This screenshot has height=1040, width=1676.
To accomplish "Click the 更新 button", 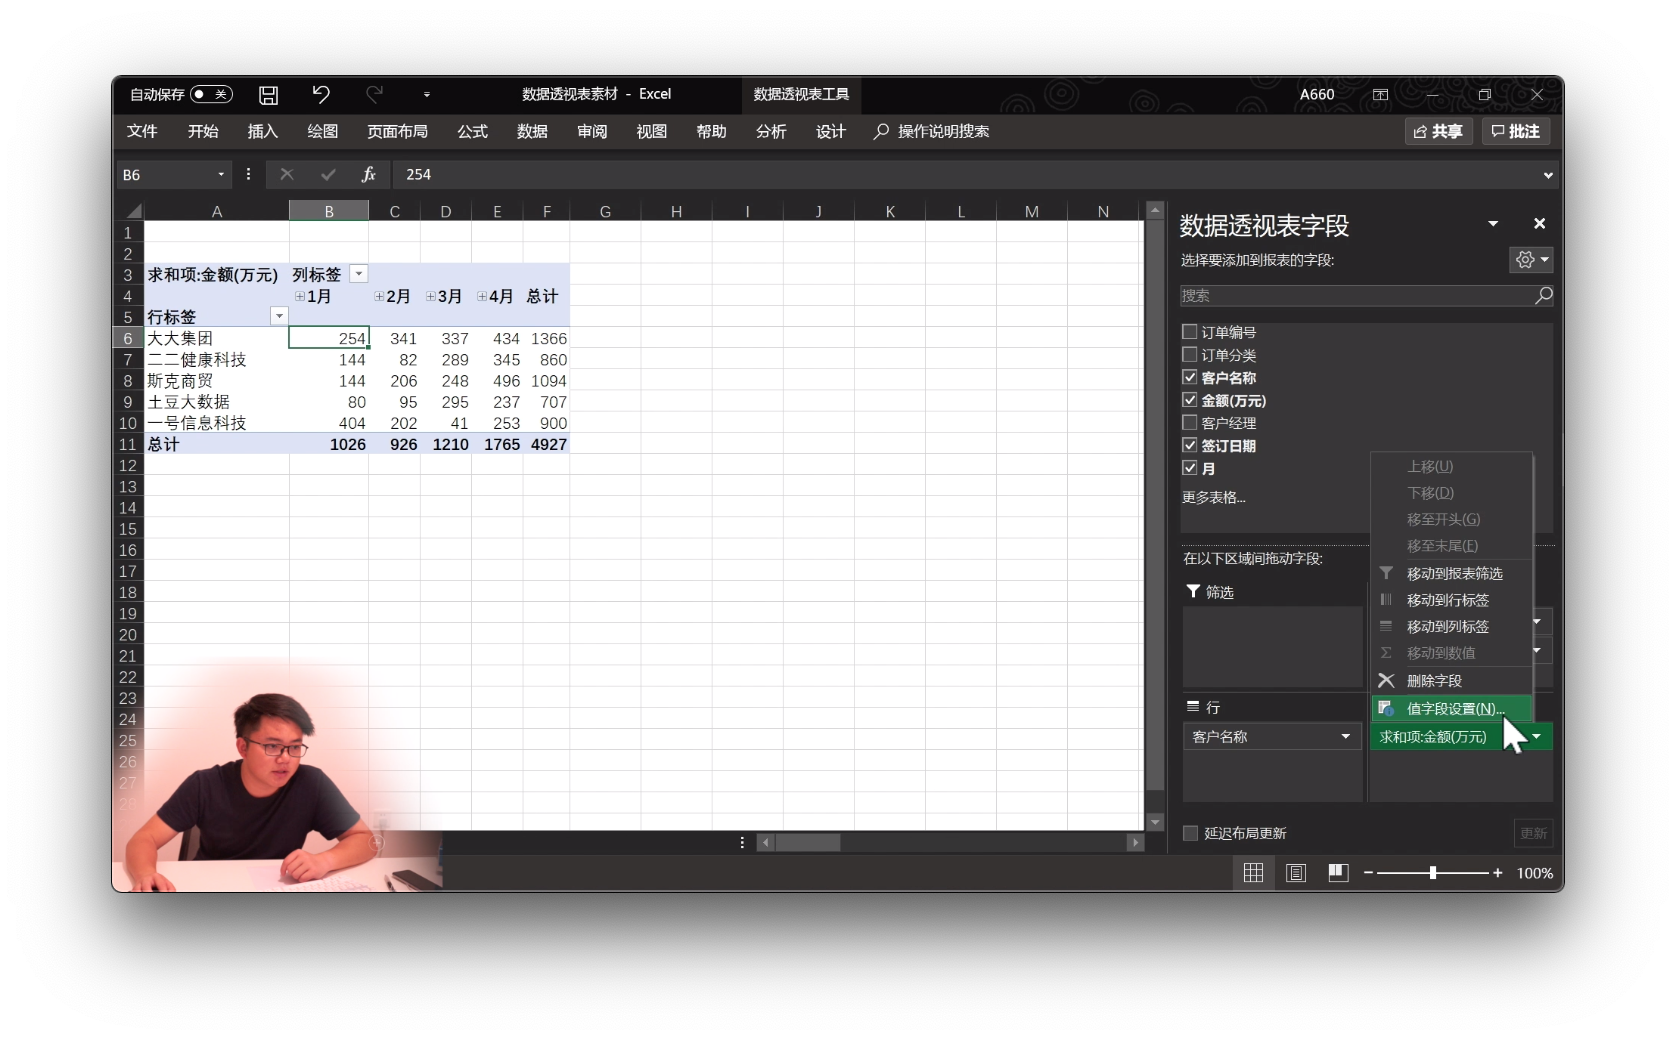I will (x=1533, y=833).
